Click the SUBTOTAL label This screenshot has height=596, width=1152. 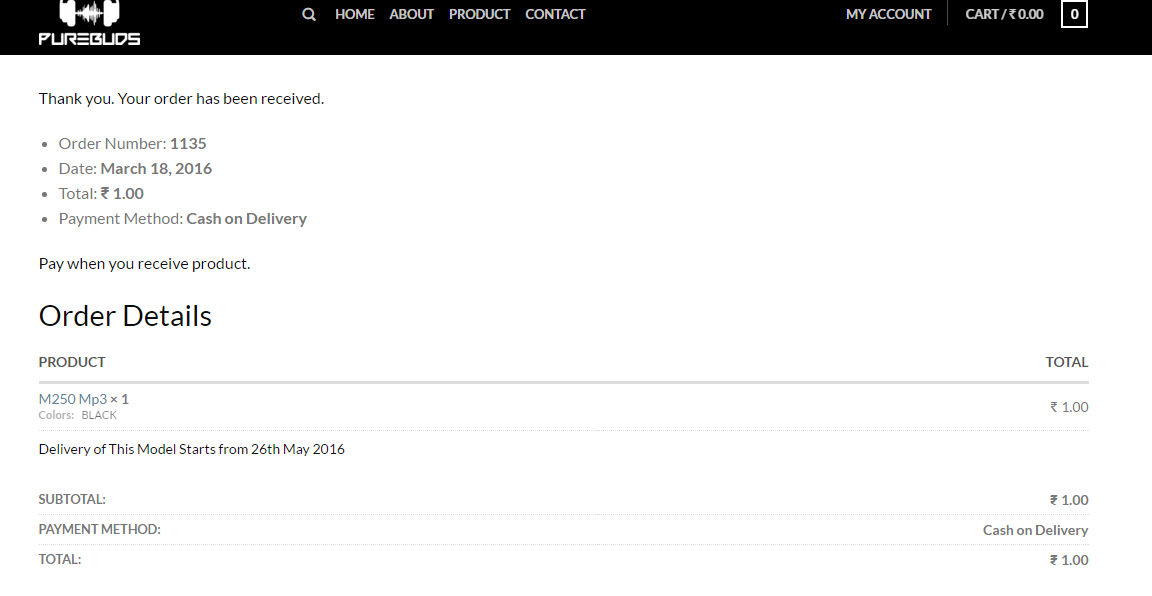tap(72, 499)
